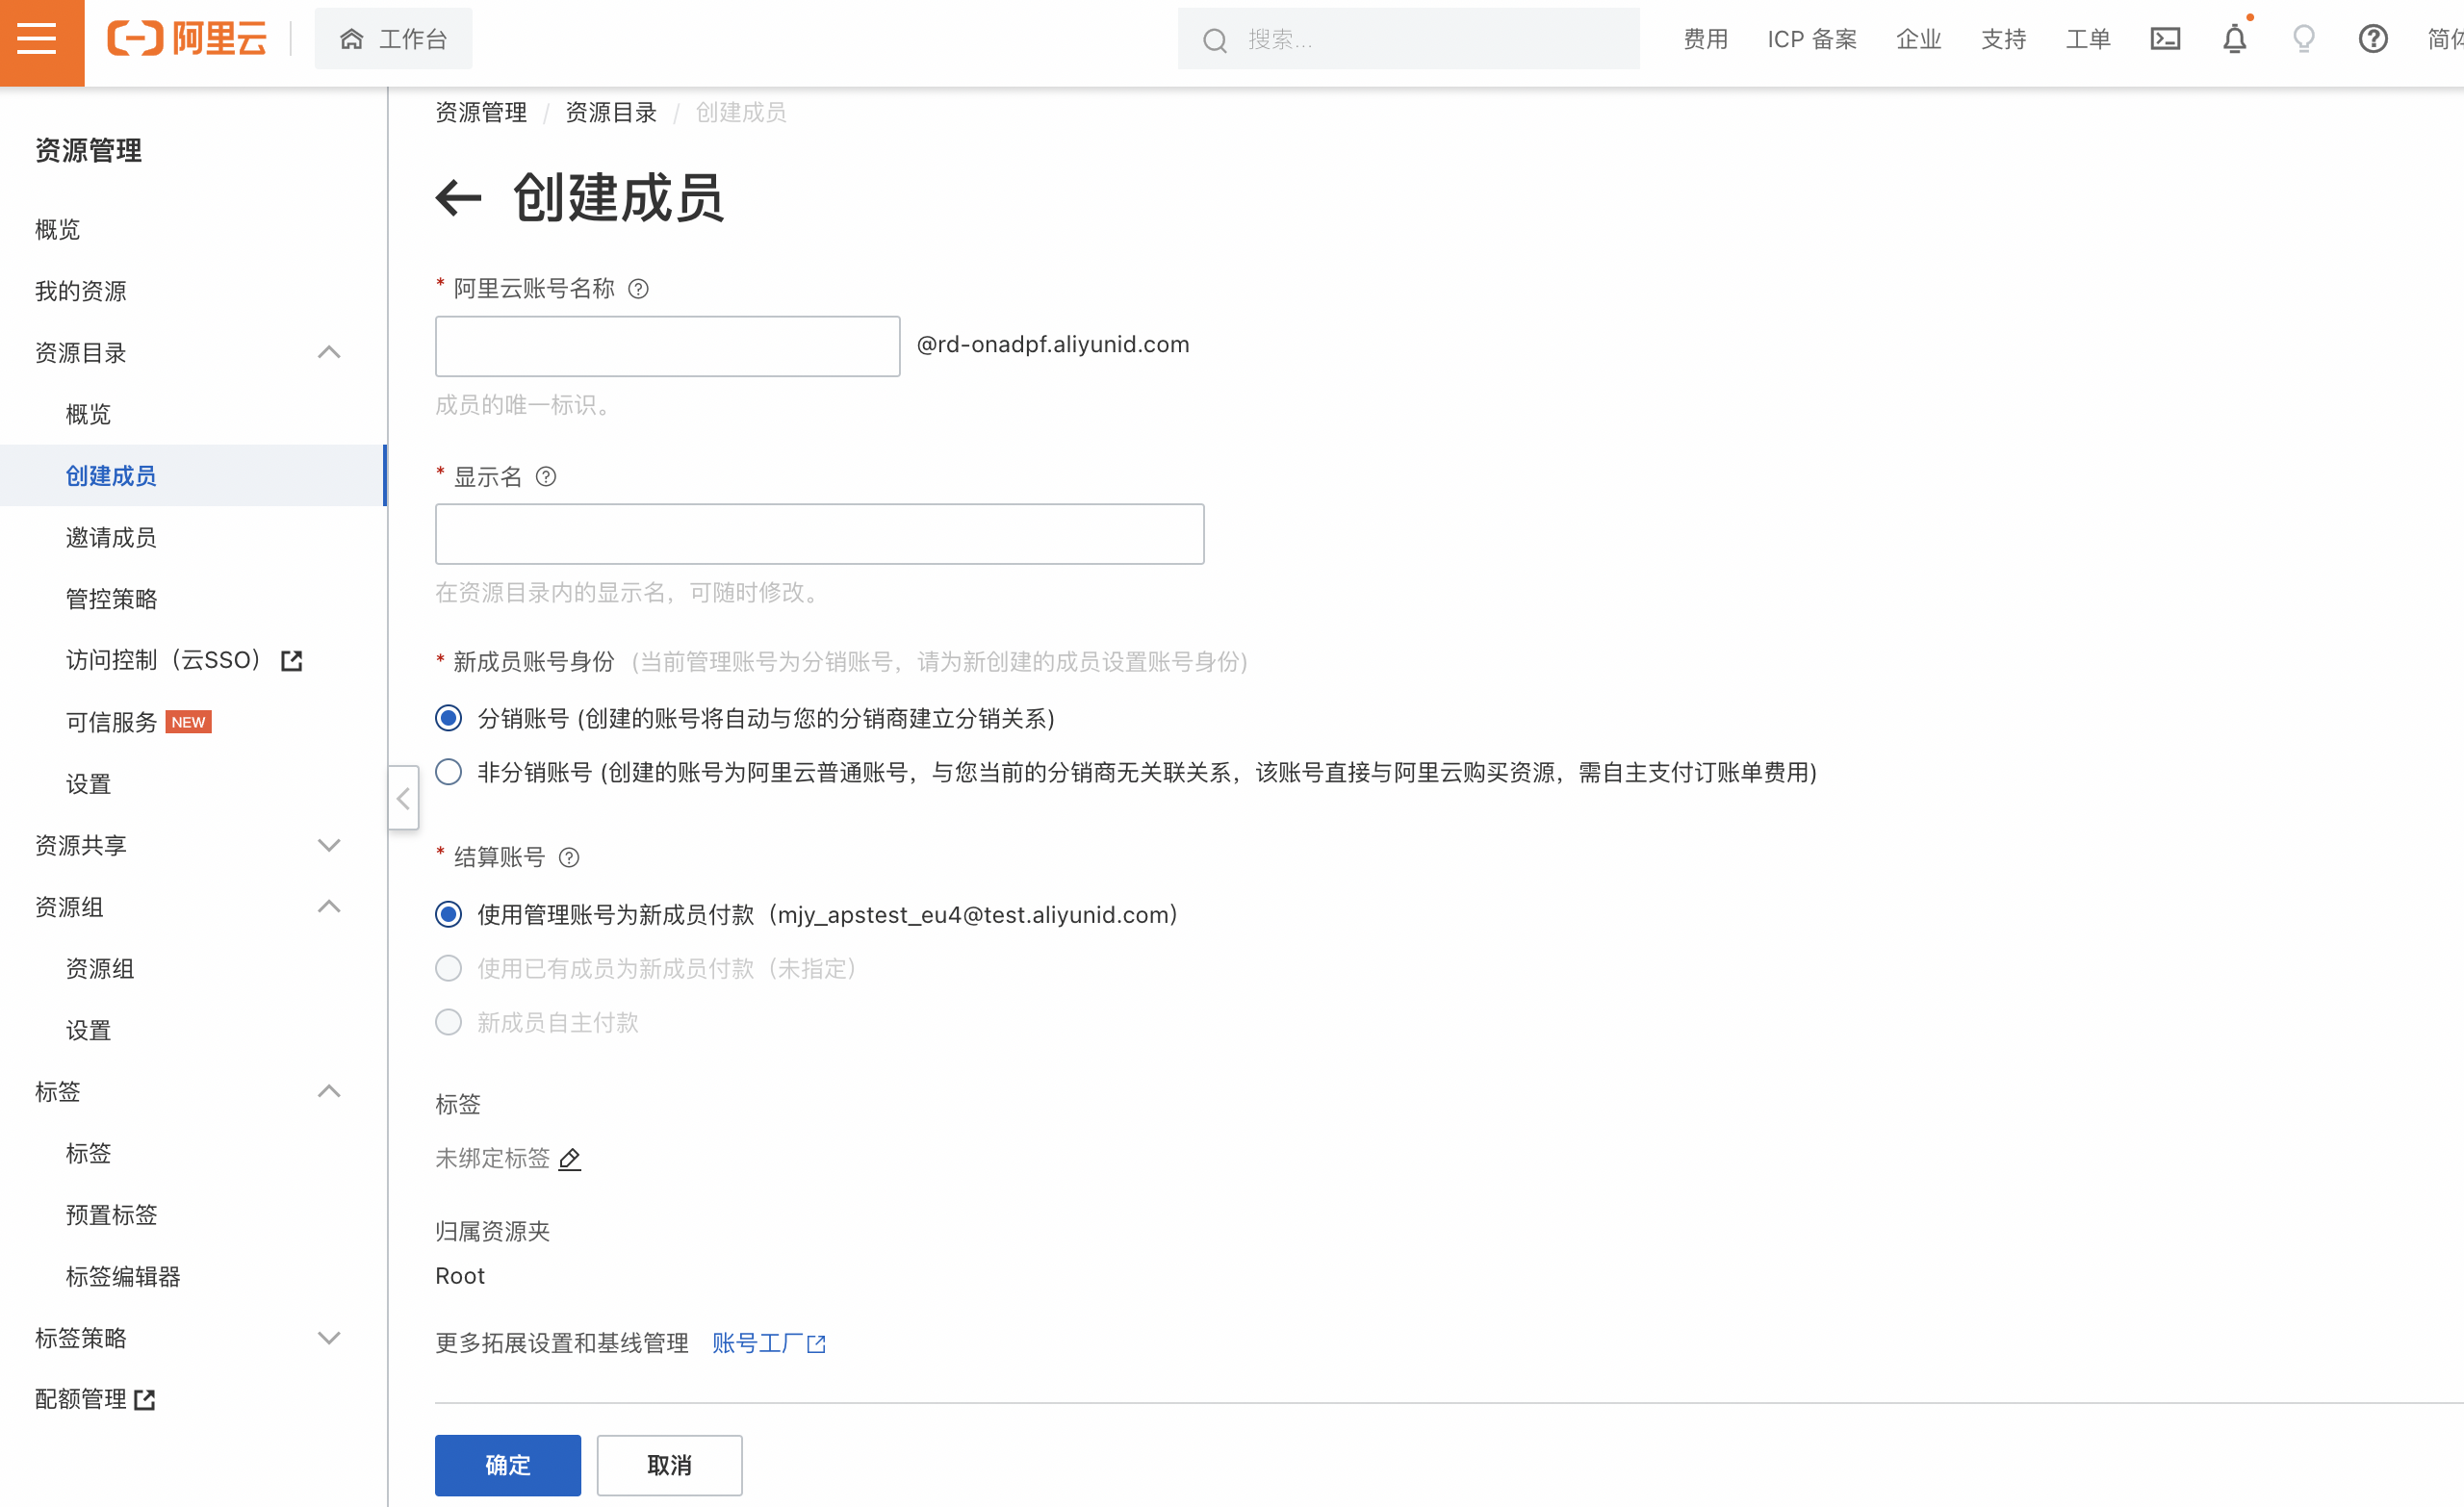Open 管控策略 in the sidebar
2464x1507 pixels.
point(111,599)
